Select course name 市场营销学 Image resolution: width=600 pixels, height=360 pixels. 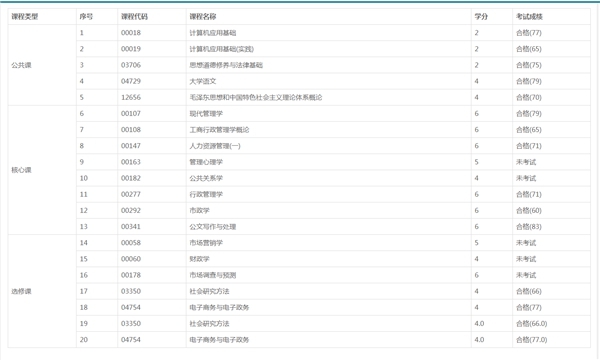(206, 243)
